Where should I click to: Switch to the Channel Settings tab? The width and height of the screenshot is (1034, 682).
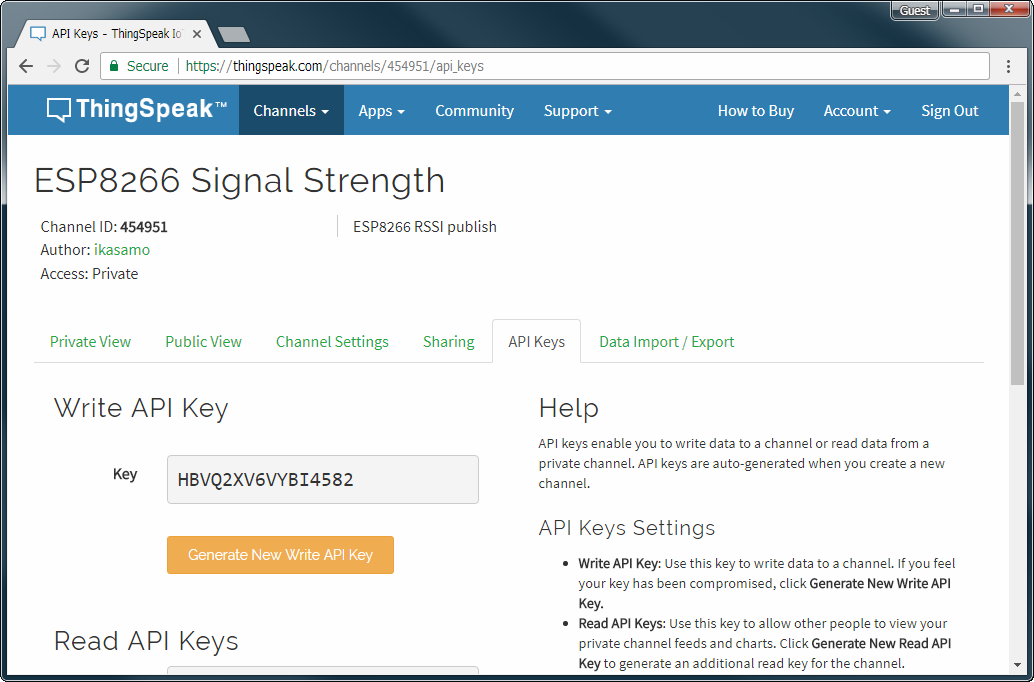pos(332,342)
